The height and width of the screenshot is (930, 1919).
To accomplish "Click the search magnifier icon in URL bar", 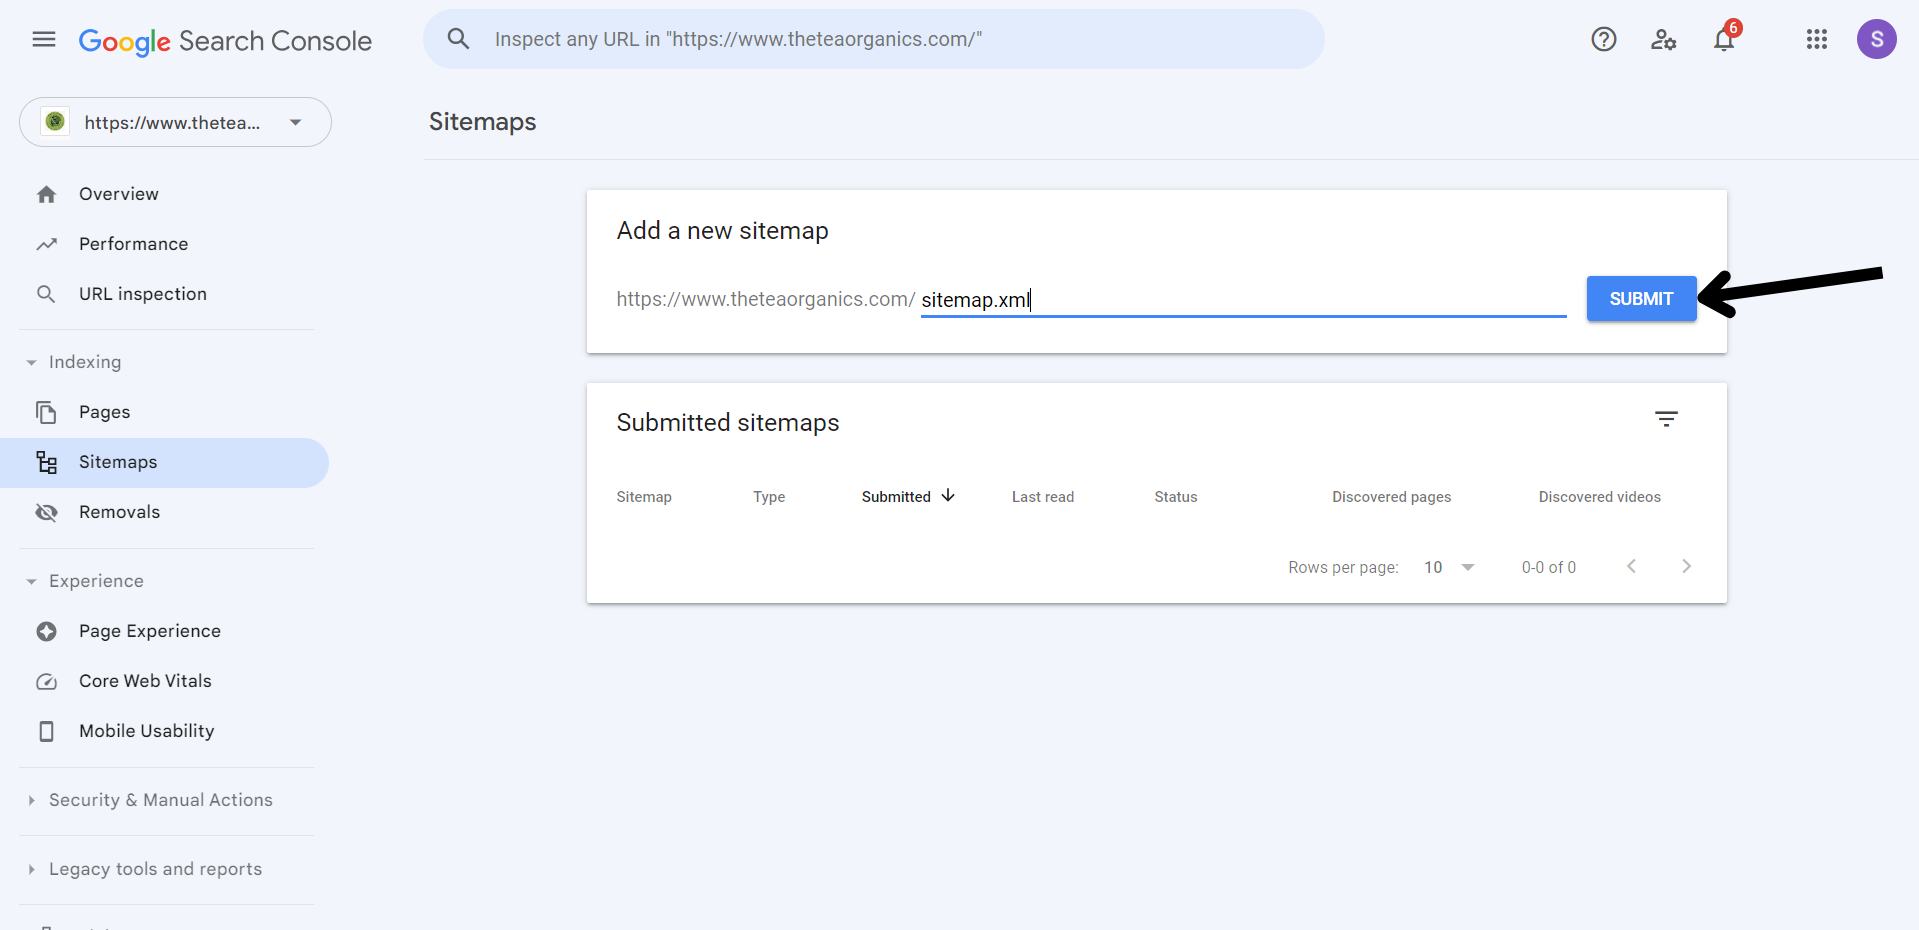I will (x=458, y=40).
